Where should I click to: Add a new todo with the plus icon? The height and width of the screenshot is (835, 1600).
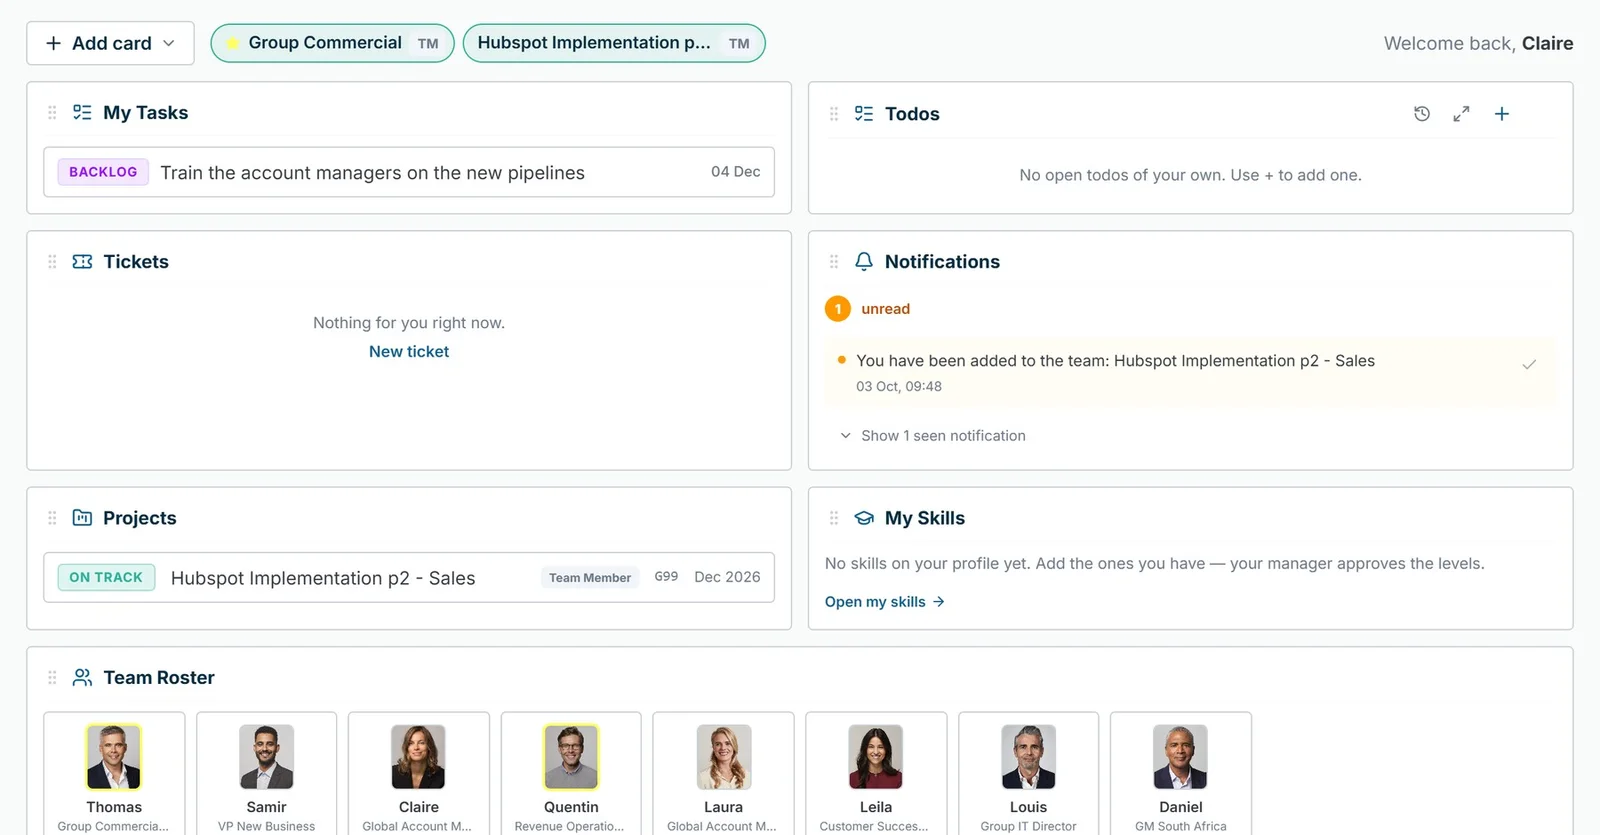[1502, 114]
